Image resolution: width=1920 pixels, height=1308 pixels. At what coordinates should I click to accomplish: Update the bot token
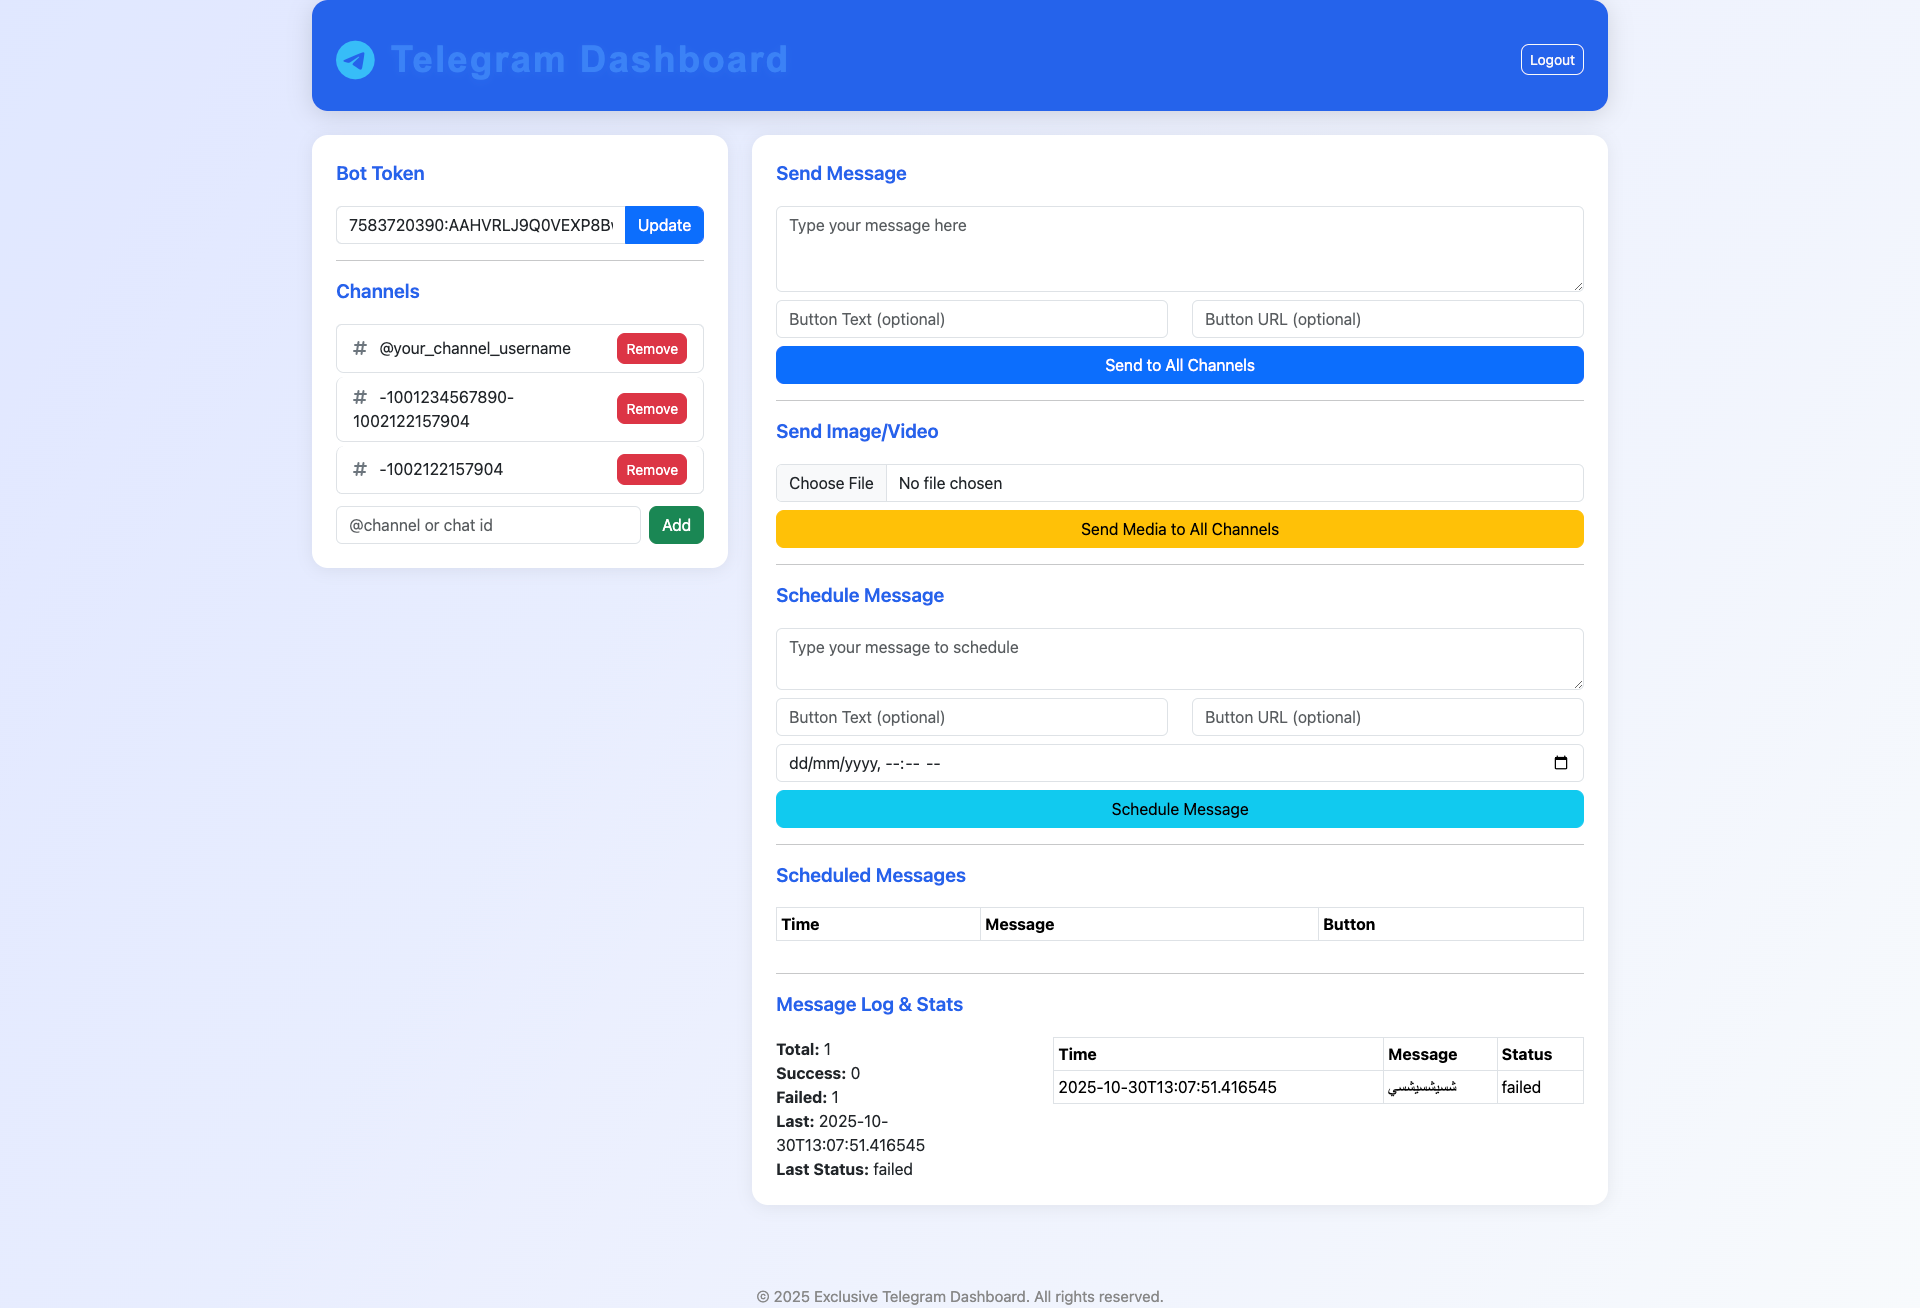point(664,225)
